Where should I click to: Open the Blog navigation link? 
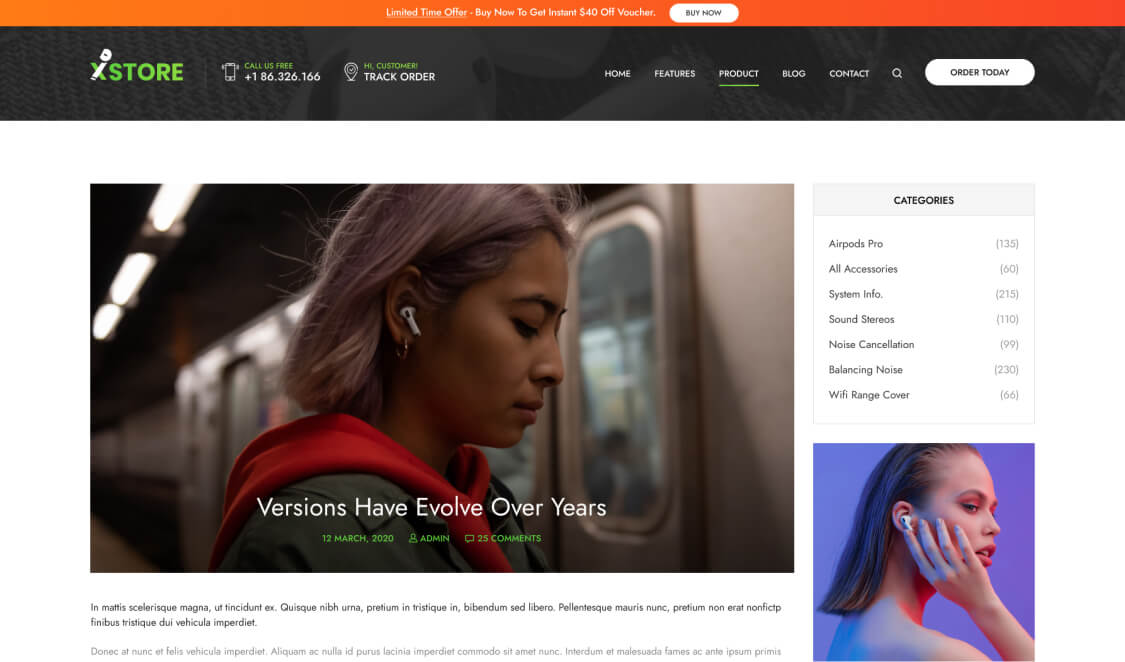pyautogui.click(x=793, y=73)
